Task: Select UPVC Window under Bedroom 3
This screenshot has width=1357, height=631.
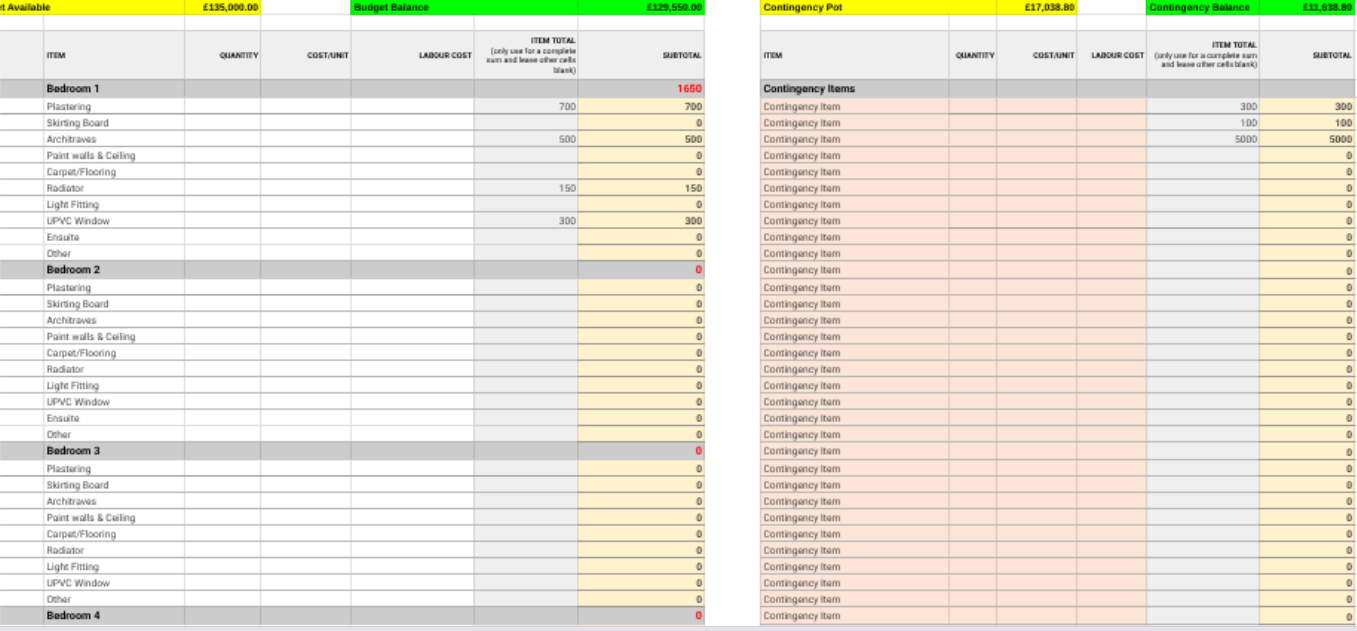Action: pyautogui.click(x=78, y=583)
